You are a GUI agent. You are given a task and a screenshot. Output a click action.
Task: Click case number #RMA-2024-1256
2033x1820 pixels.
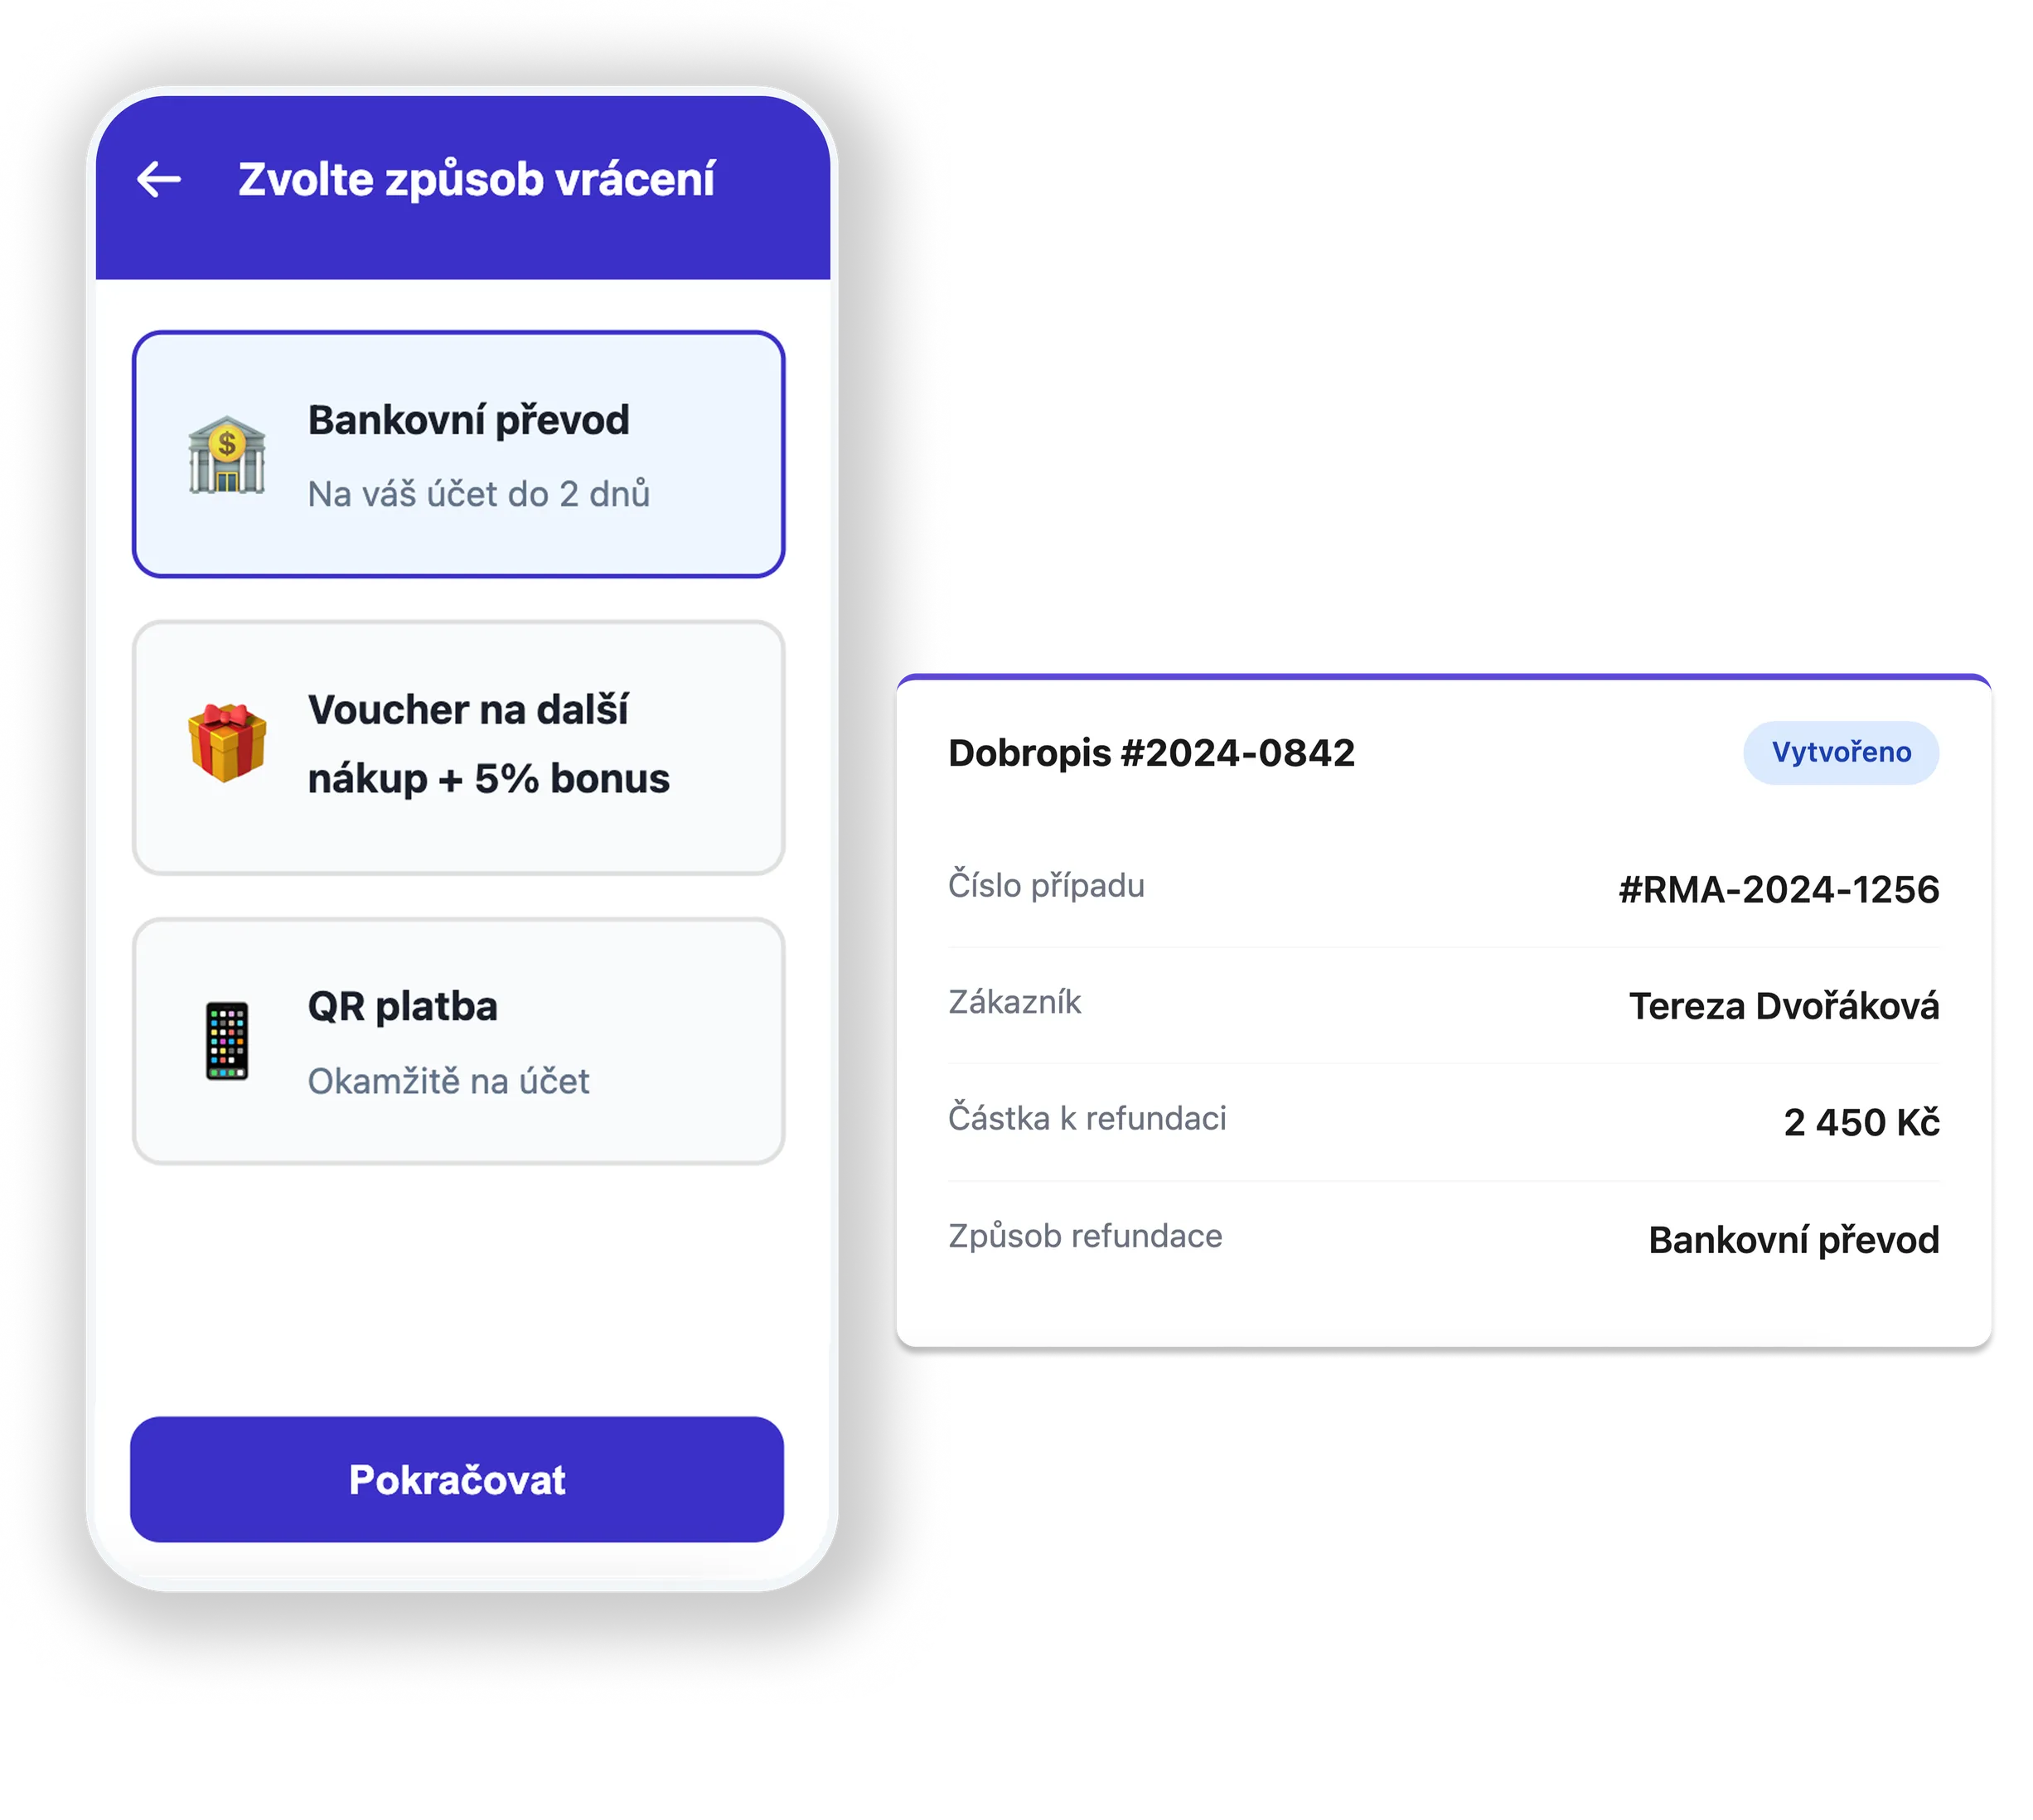pyautogui.click(x=1779, y=889)
